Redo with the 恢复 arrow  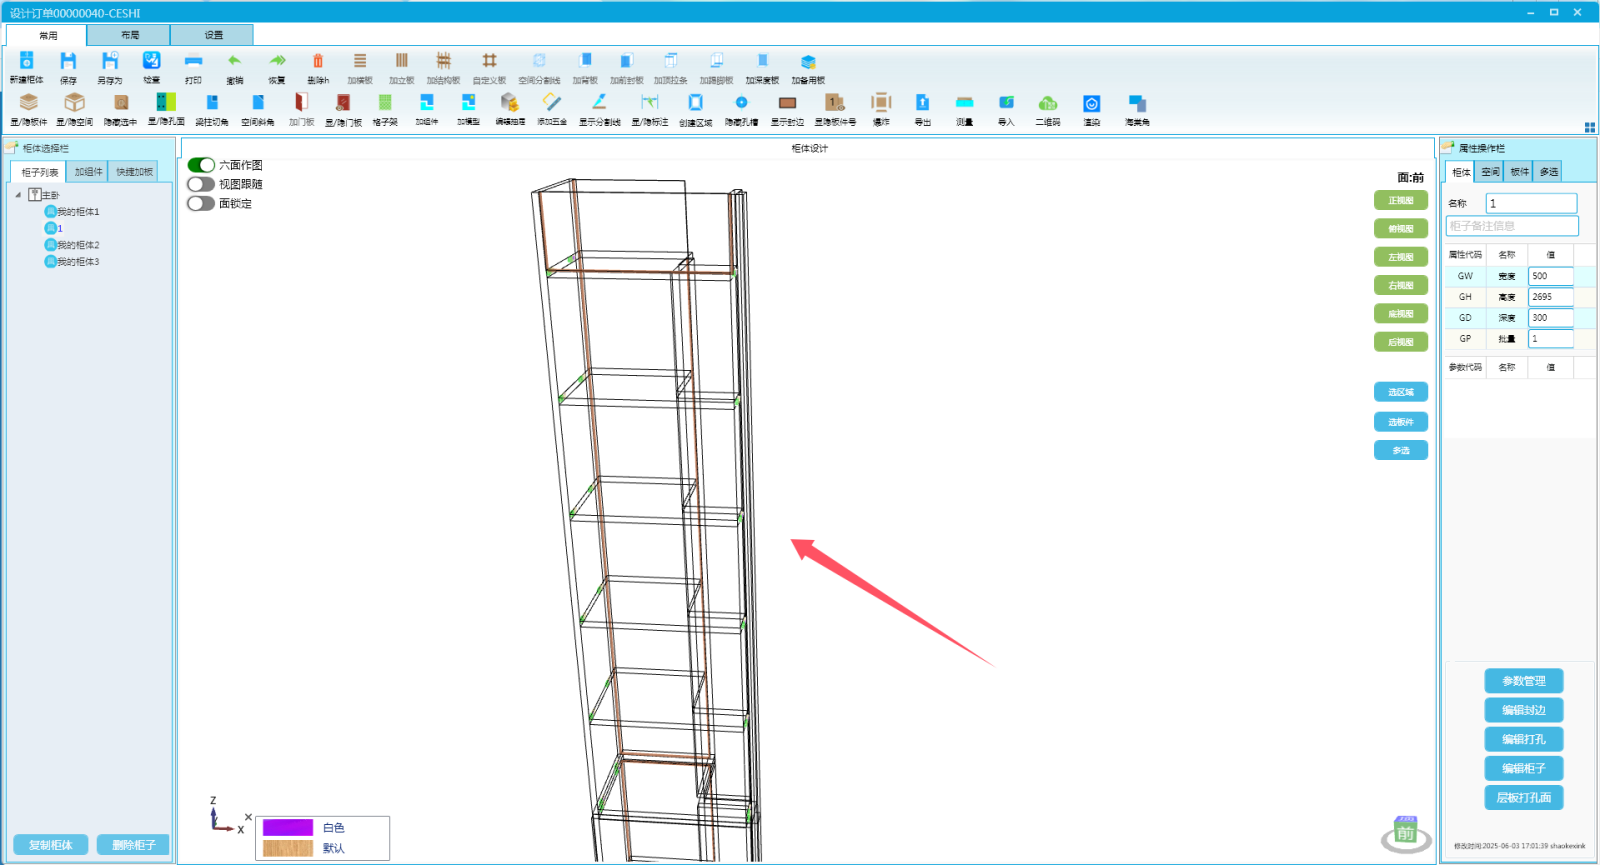click(277, 61)
